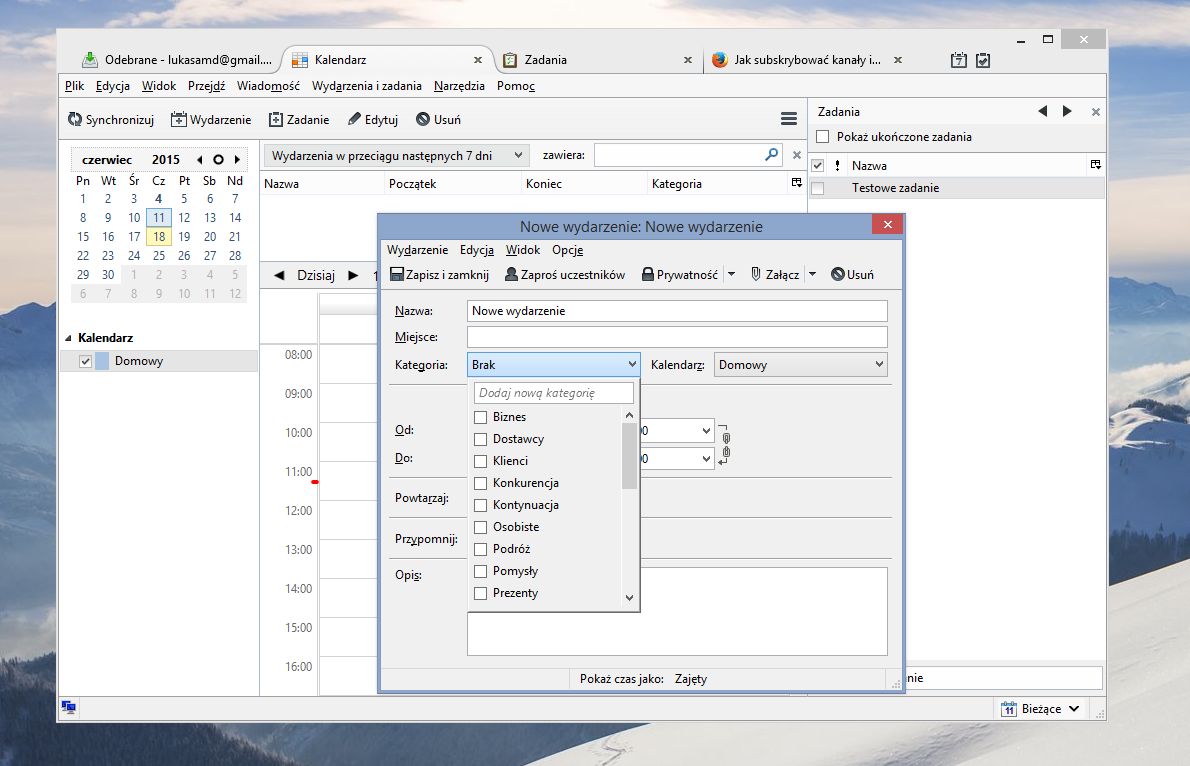Check the Biznes category checkbox
Screen dimensions: 1190x766
coord(480,417)
